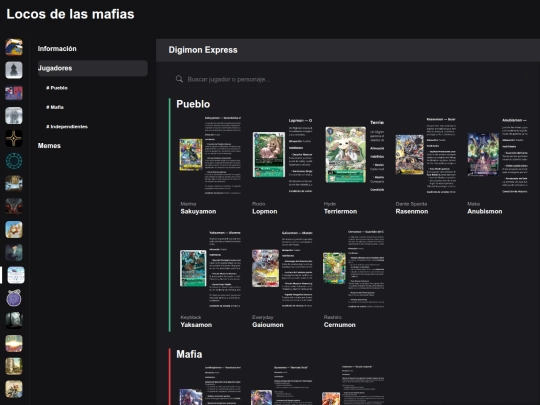The image size is (540, 405).
Task: Click the Yaksamon character name
Action: (x=196, y=325)
